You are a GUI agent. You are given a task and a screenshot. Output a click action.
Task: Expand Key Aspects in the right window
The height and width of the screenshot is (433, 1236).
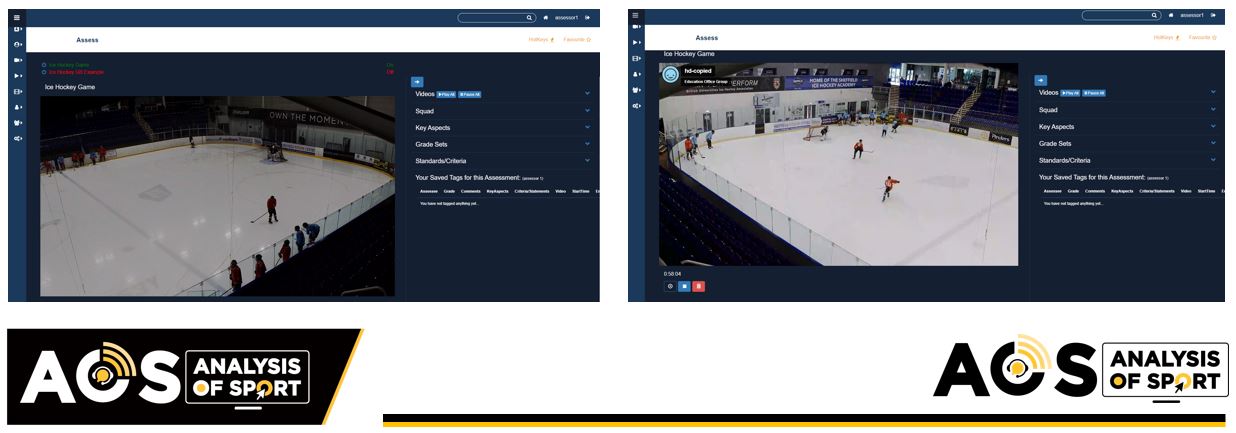[x=1213, y=126]
